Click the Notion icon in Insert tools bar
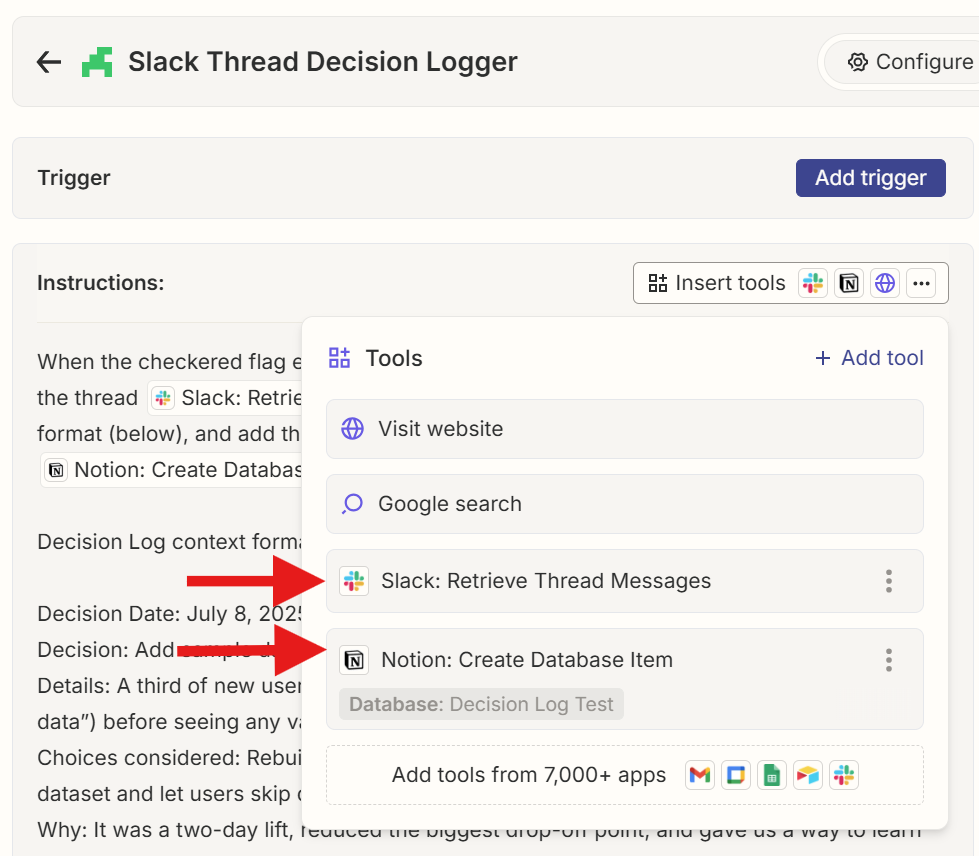 tap(849, 283)
